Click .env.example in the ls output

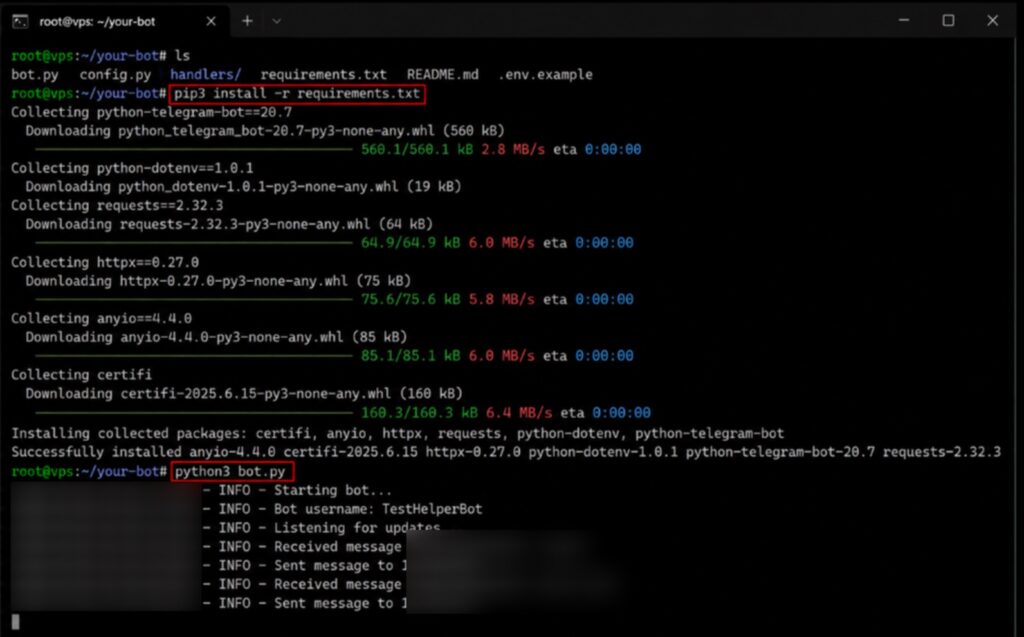[545, 74]
